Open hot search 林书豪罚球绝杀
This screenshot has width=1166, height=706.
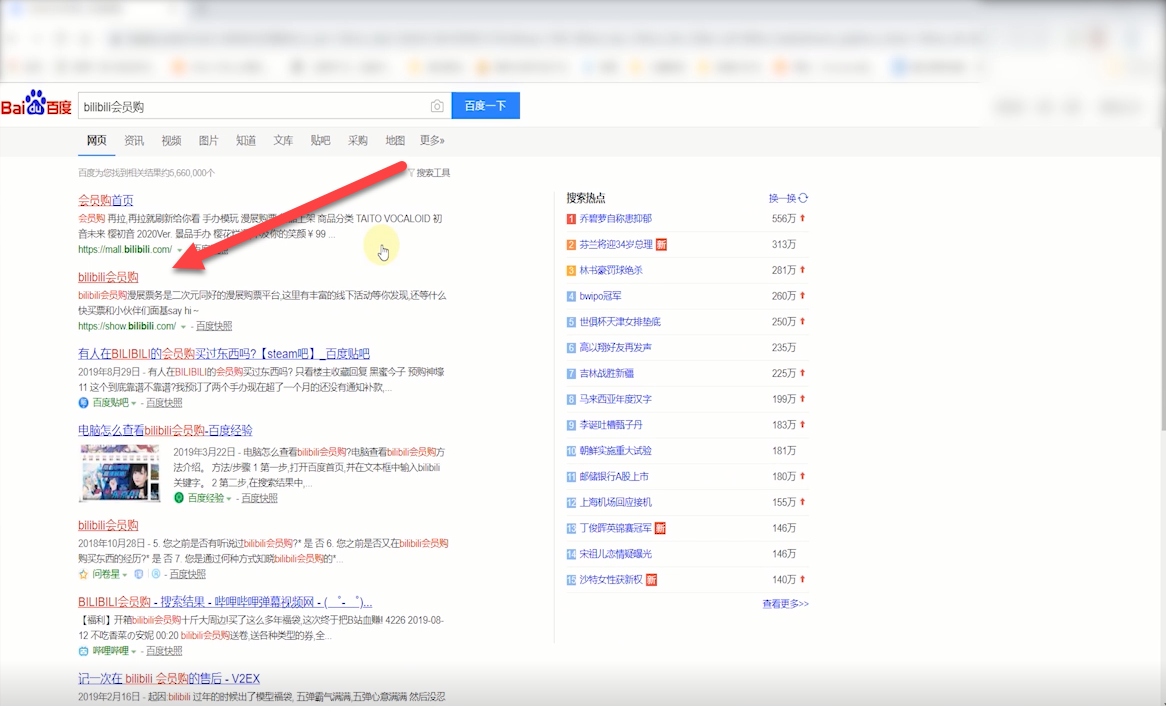click(x=611, y=270)
